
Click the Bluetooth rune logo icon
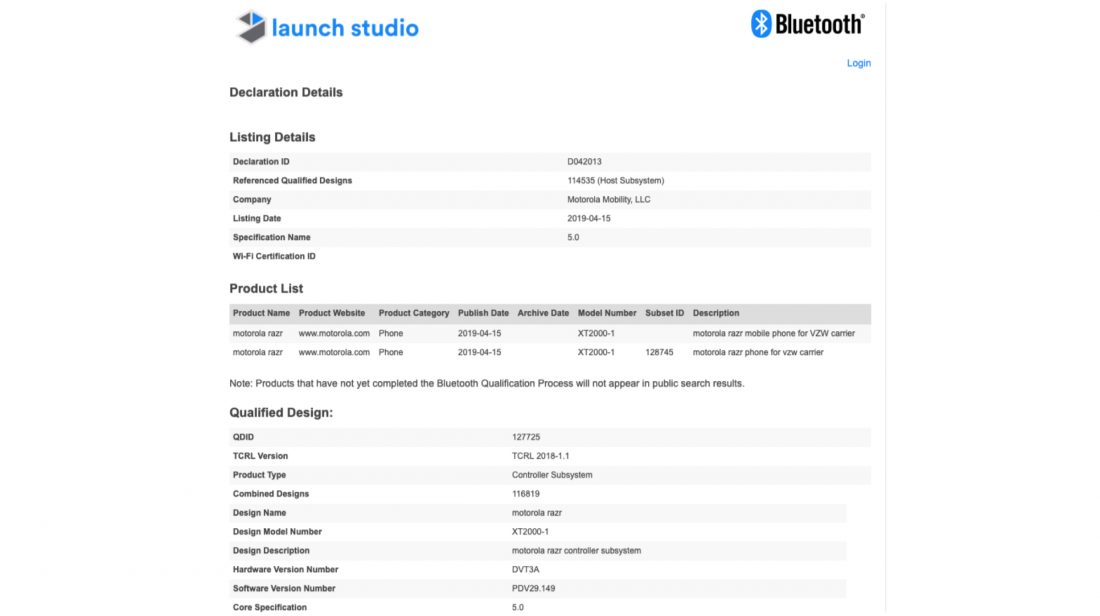pos(762,24)
